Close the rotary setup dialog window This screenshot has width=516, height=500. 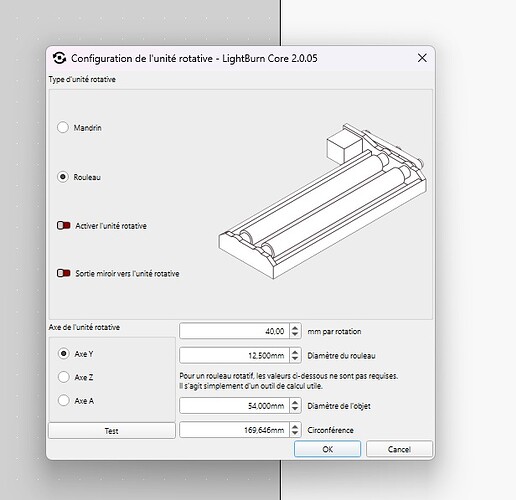point(422,58)
